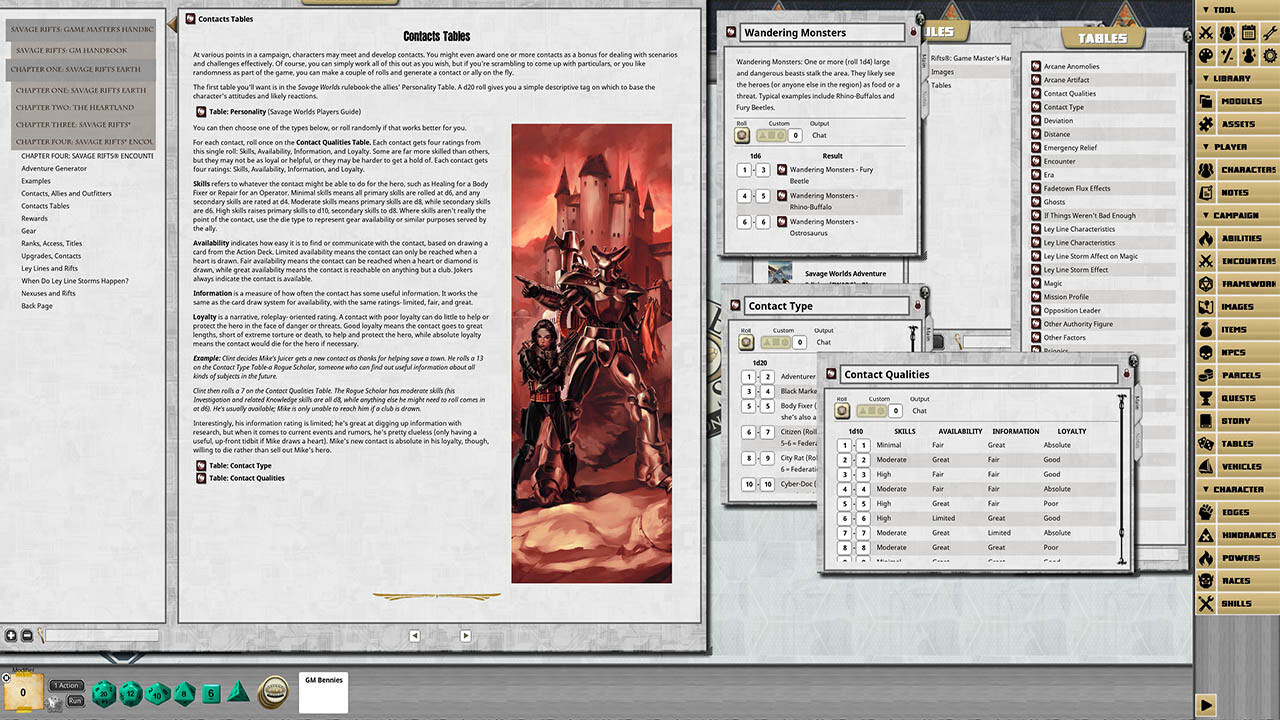
Task: Expand the Chapter Two: The Heartland entry
Action: coord(75,107)
